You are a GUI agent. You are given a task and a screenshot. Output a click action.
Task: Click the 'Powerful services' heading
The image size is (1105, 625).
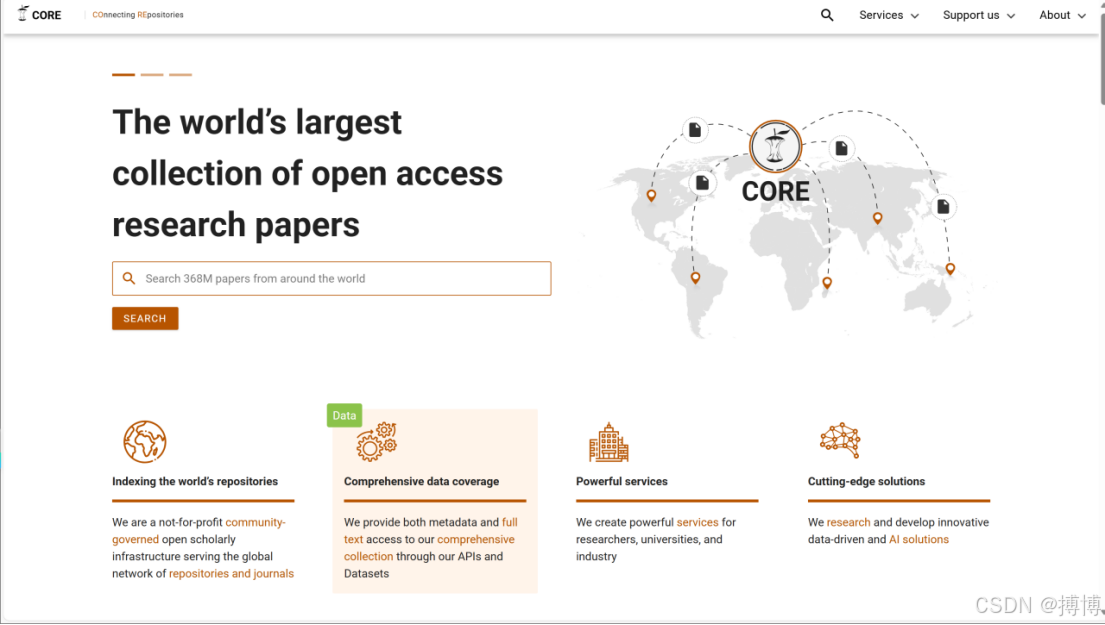coord(622,481)
